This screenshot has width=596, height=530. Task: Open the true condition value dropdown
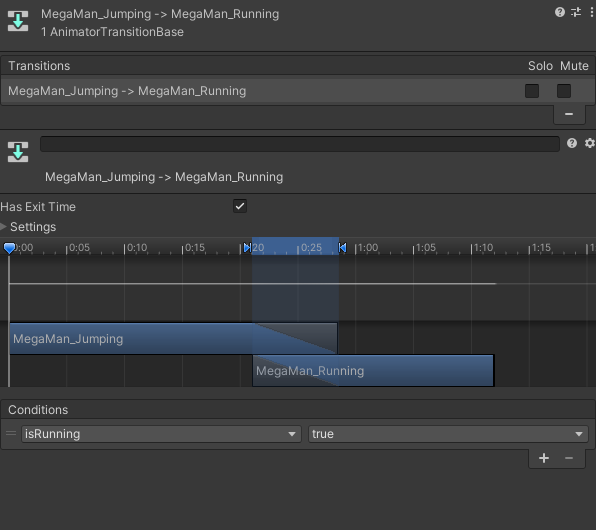pos(448,434)
